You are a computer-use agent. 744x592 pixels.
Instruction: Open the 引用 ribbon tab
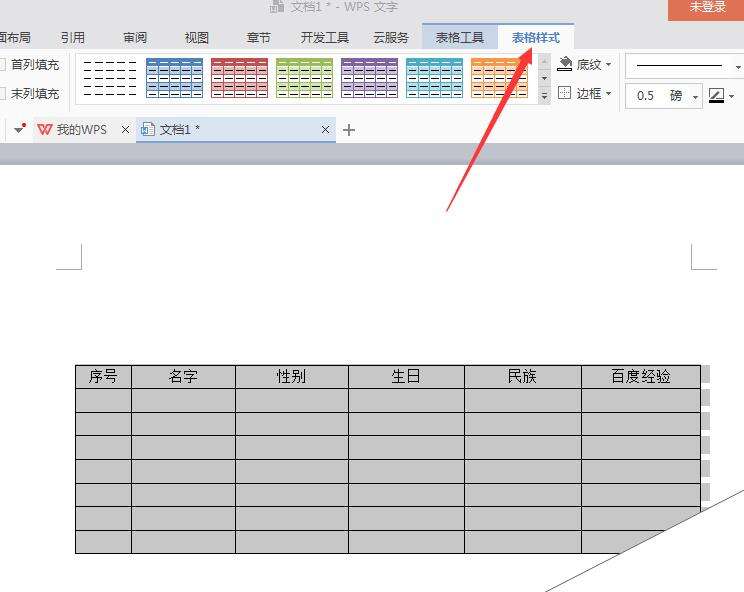pyautogui.click(x=73, y=38)
